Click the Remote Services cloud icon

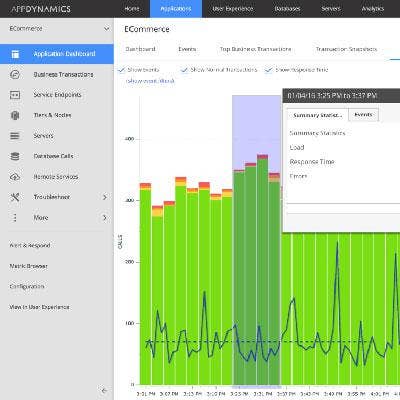(x=15, y=177)
